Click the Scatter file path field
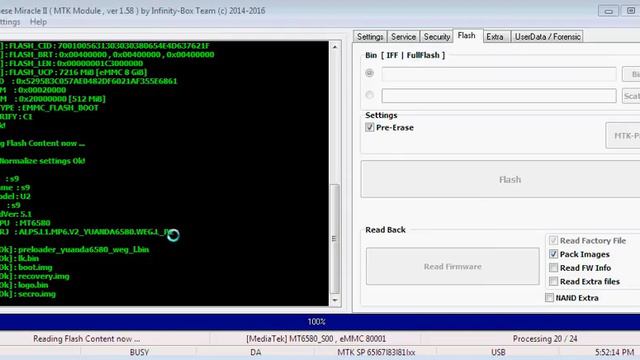Screen dimensions: 640x360 pos(499,96)
